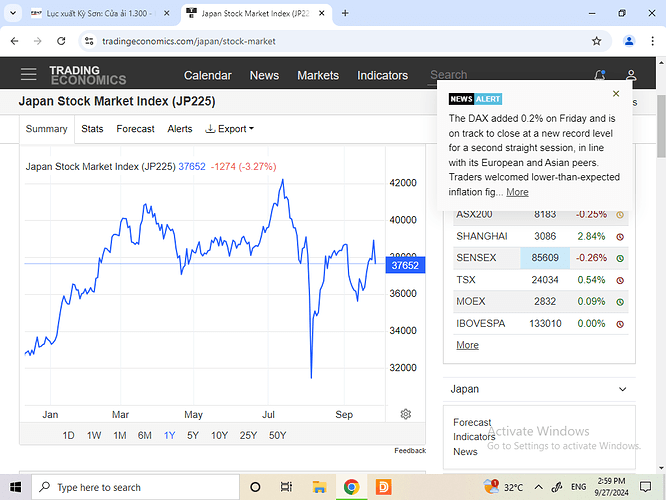Open chart settings gear icon

pyautogui.click(x=406, y=414)
